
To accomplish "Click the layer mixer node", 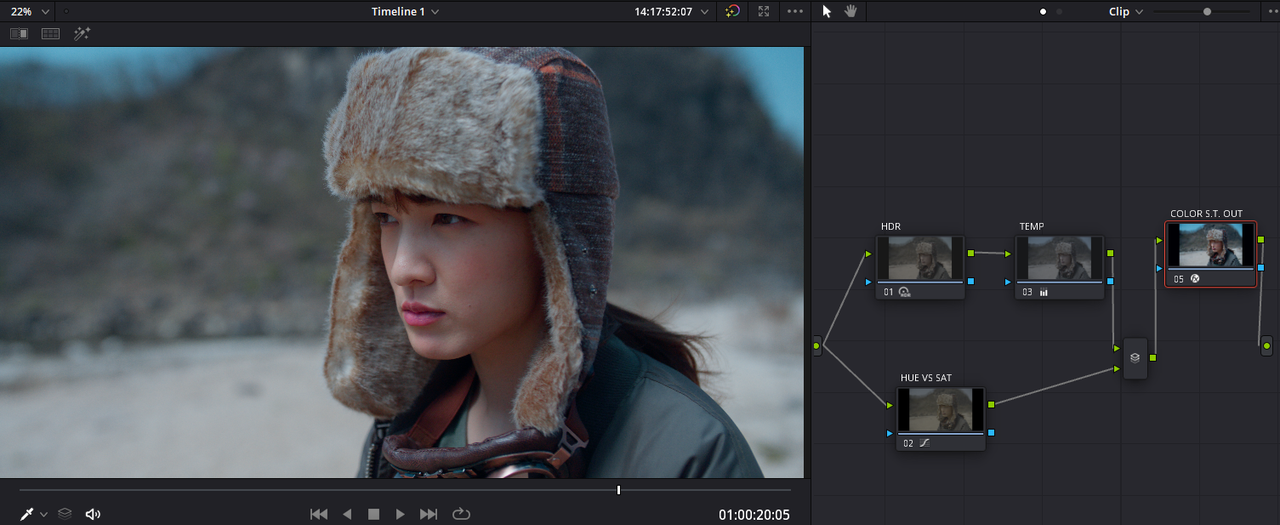I will coord(1135,357).
